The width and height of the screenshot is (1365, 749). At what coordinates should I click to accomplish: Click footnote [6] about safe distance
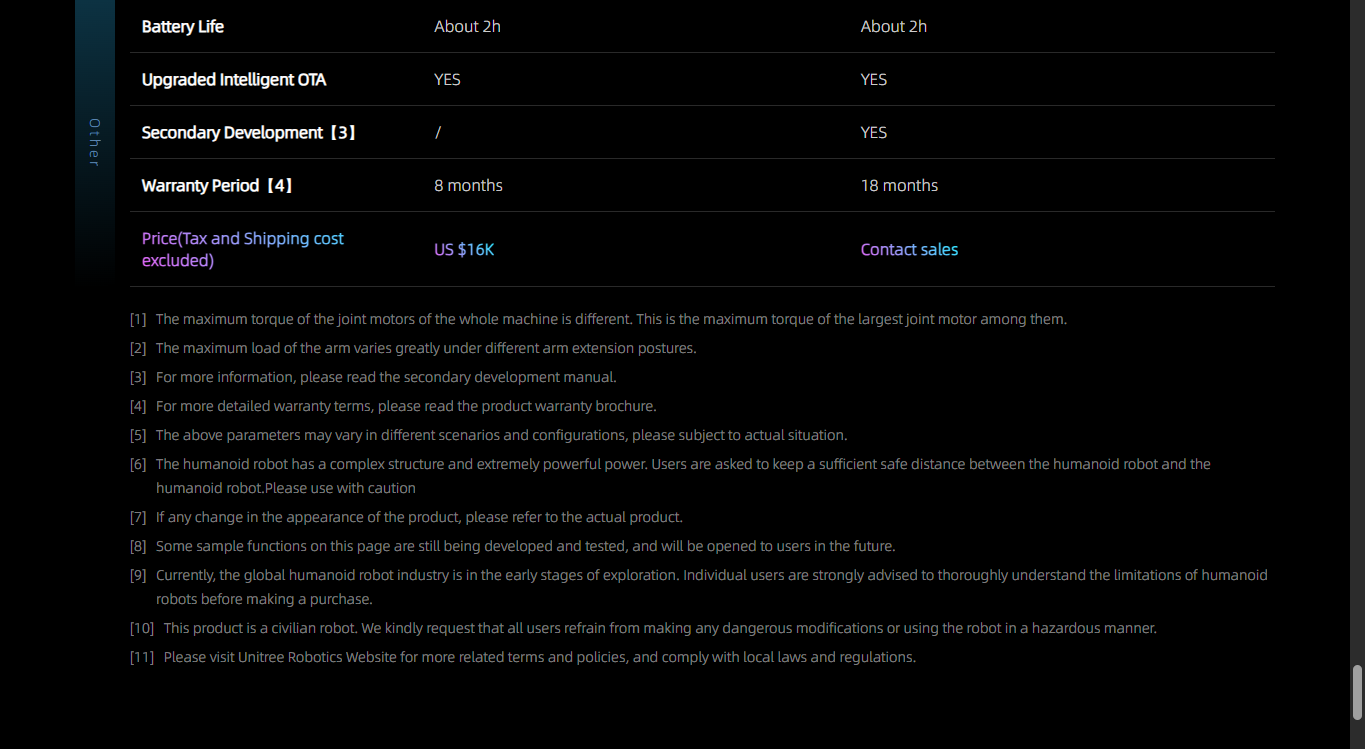pos(682,464)
